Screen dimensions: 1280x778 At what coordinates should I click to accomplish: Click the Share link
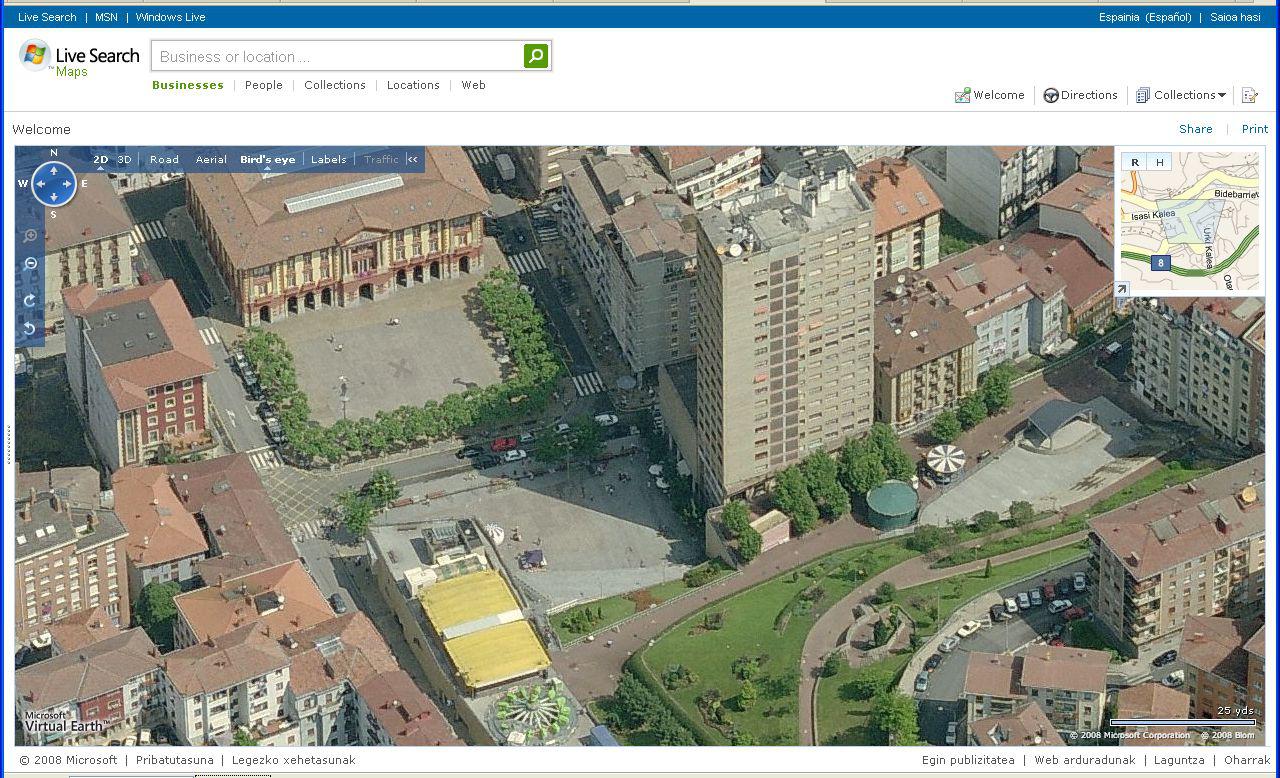click(1196, 129)
